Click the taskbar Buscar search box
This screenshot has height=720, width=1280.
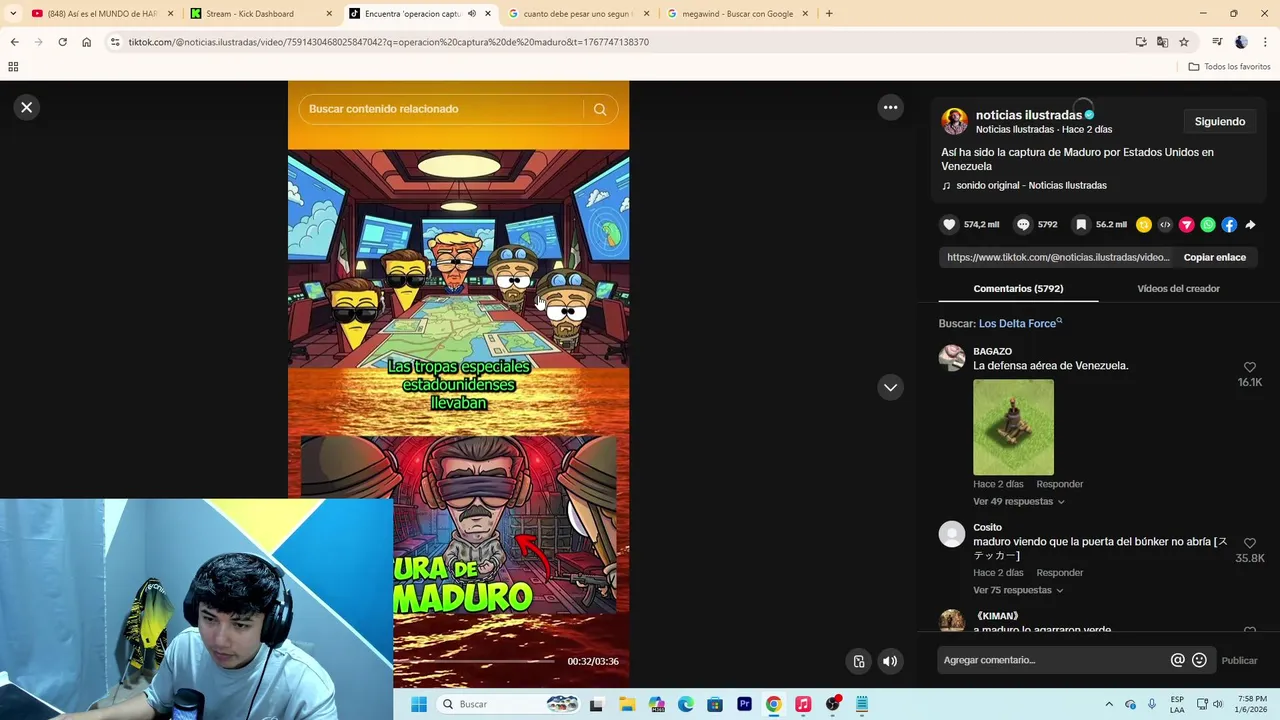510,704
